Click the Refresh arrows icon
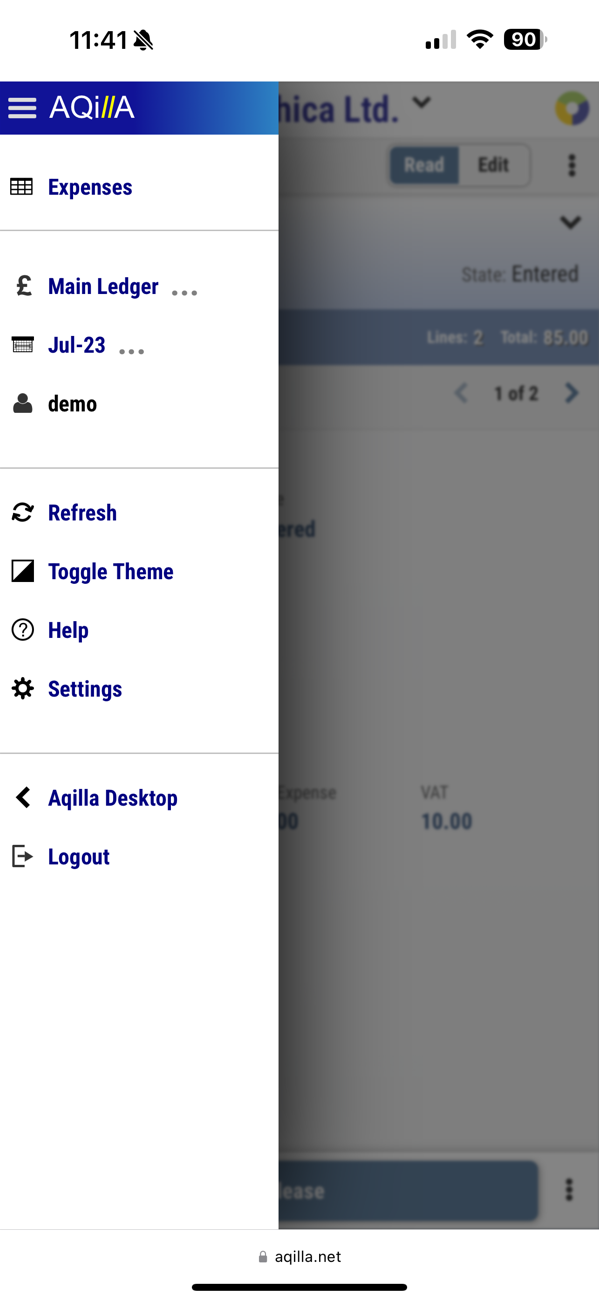The image size is (599, 1301). click(x=22, y=513)
